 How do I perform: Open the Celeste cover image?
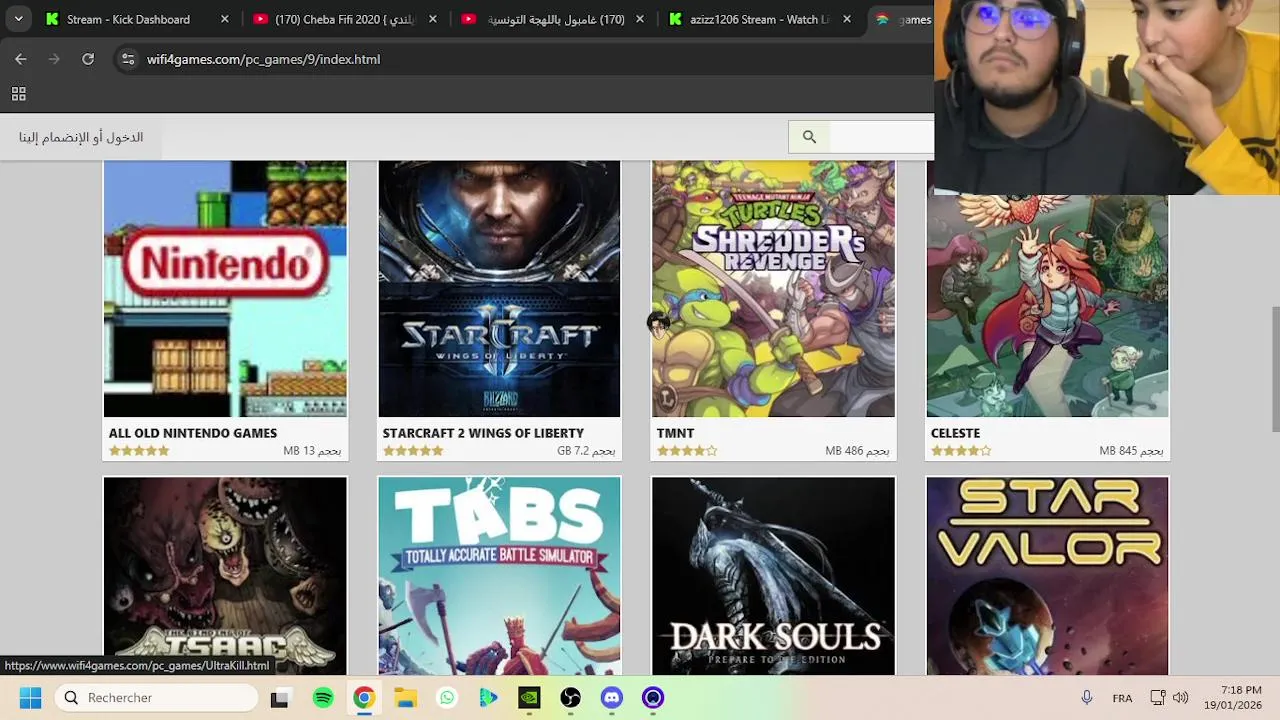[1047, 305]
